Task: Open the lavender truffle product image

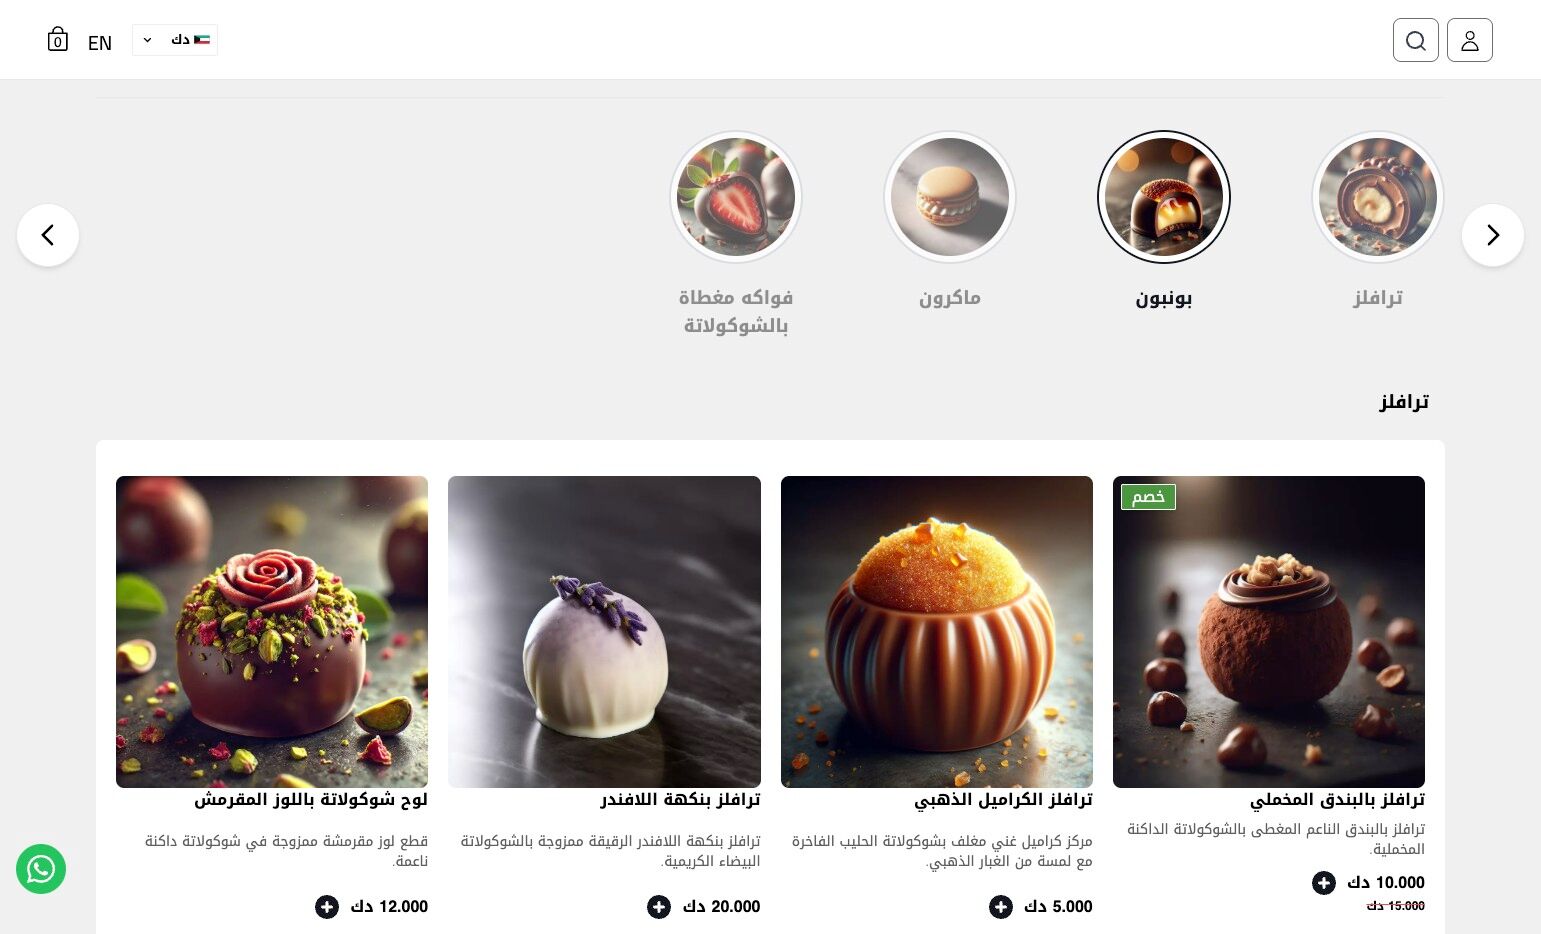Action: pos(604,632)
